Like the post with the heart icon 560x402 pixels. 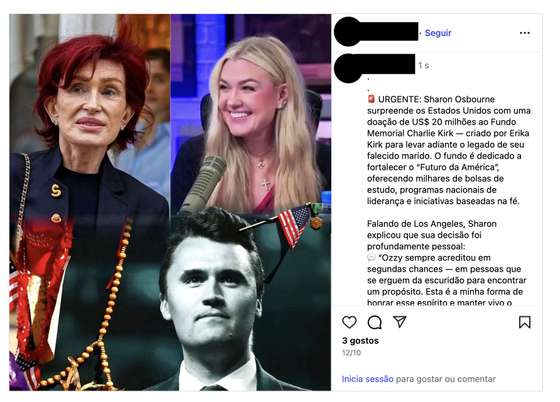(349, 322)
